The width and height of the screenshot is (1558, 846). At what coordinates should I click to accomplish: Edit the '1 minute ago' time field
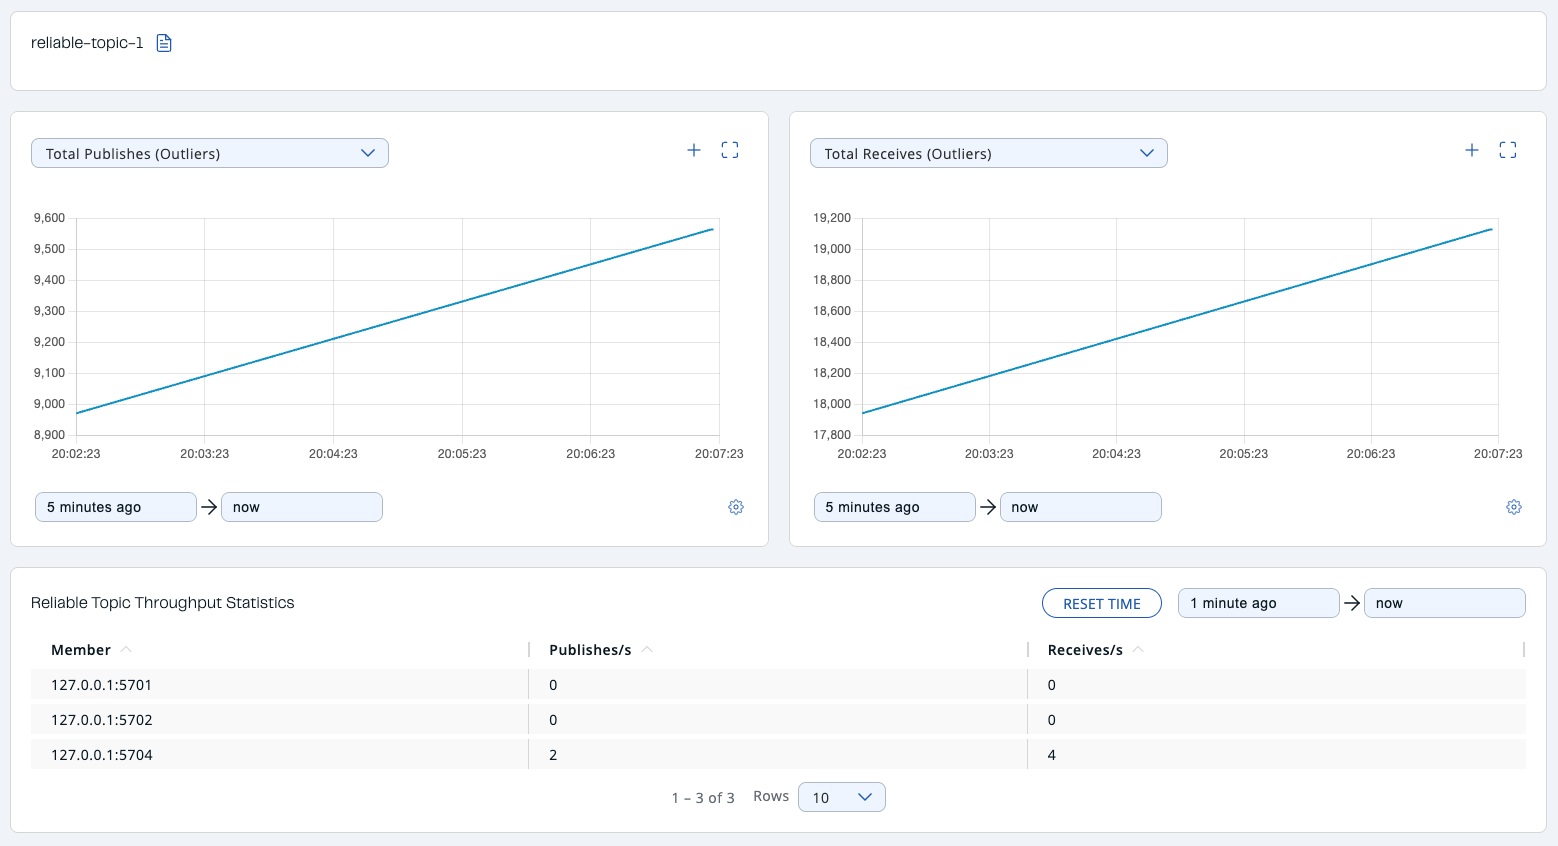tap(1258, 603)
